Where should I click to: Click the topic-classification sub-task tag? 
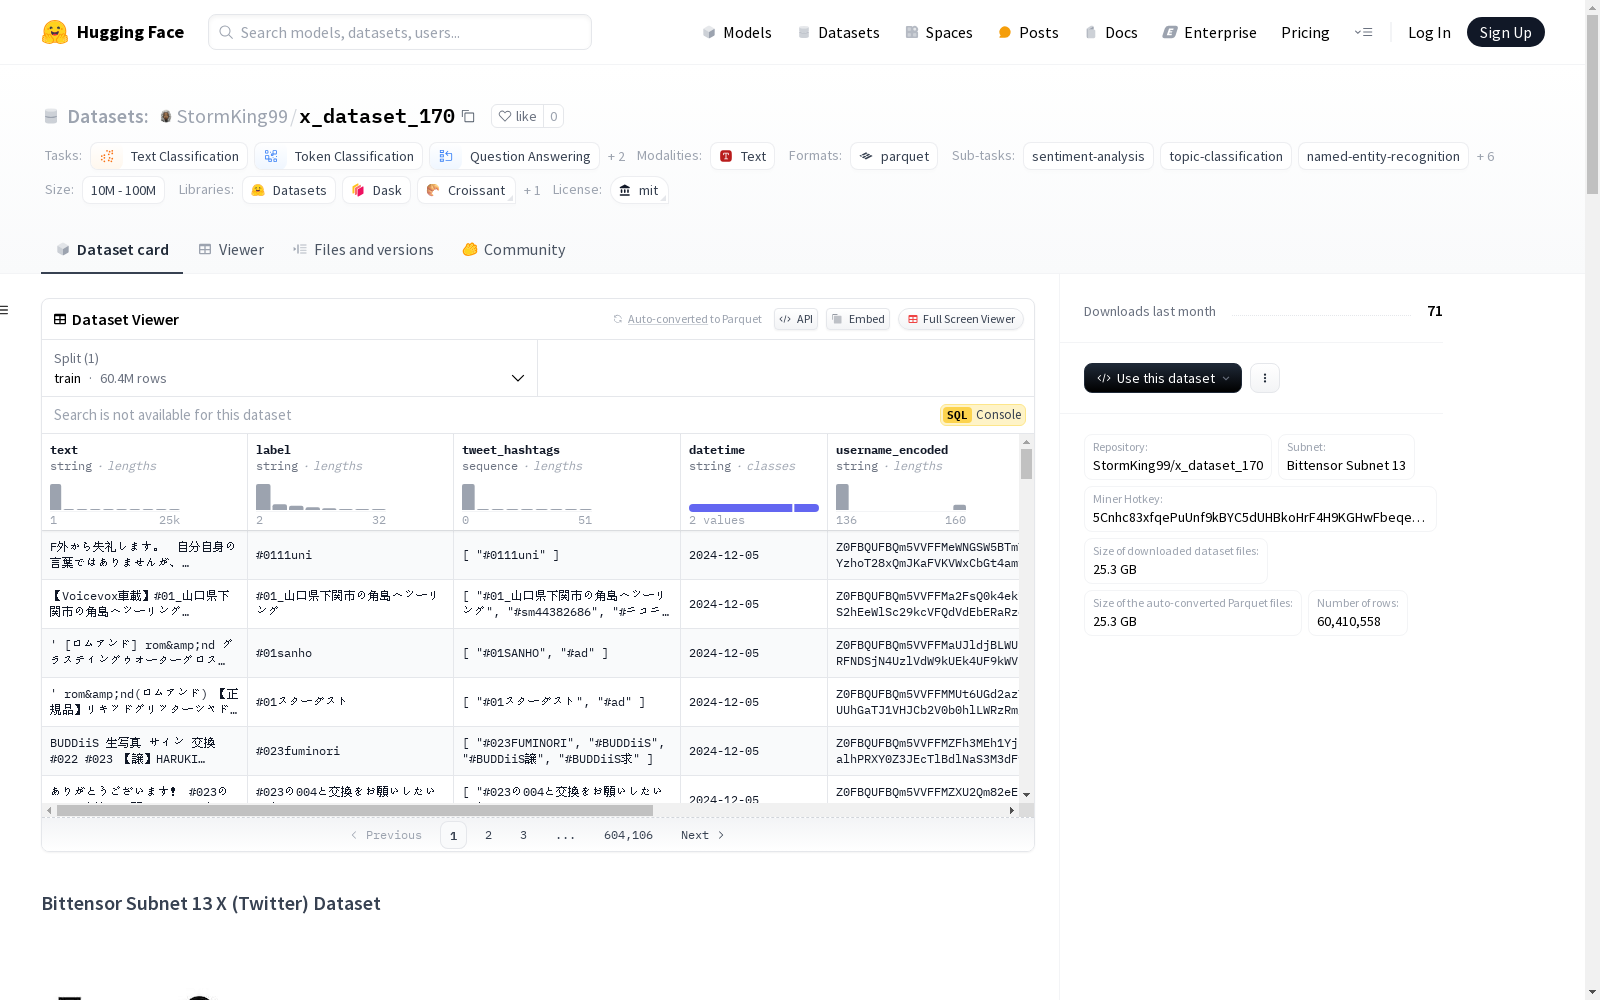coord(1226,156)
